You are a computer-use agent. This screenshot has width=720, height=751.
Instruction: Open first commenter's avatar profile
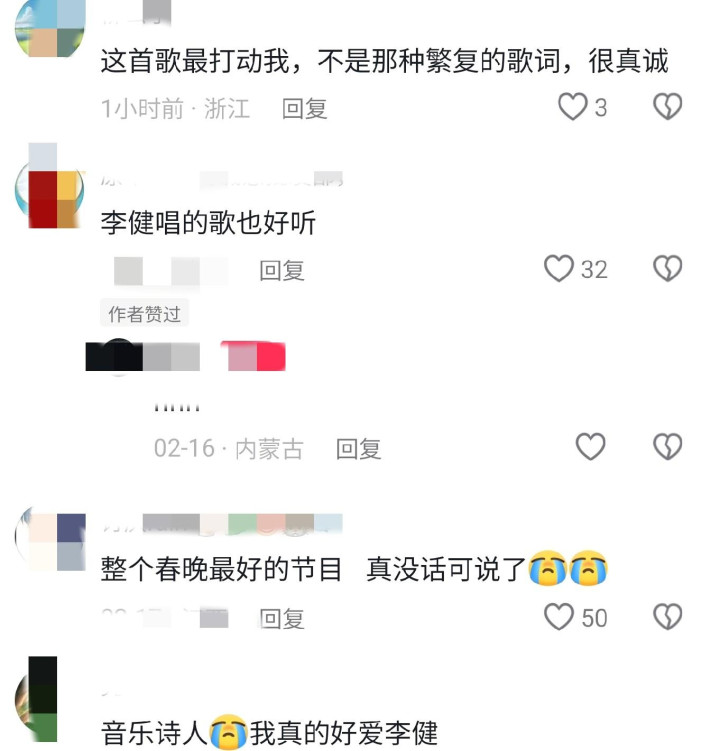coord(50,28)
